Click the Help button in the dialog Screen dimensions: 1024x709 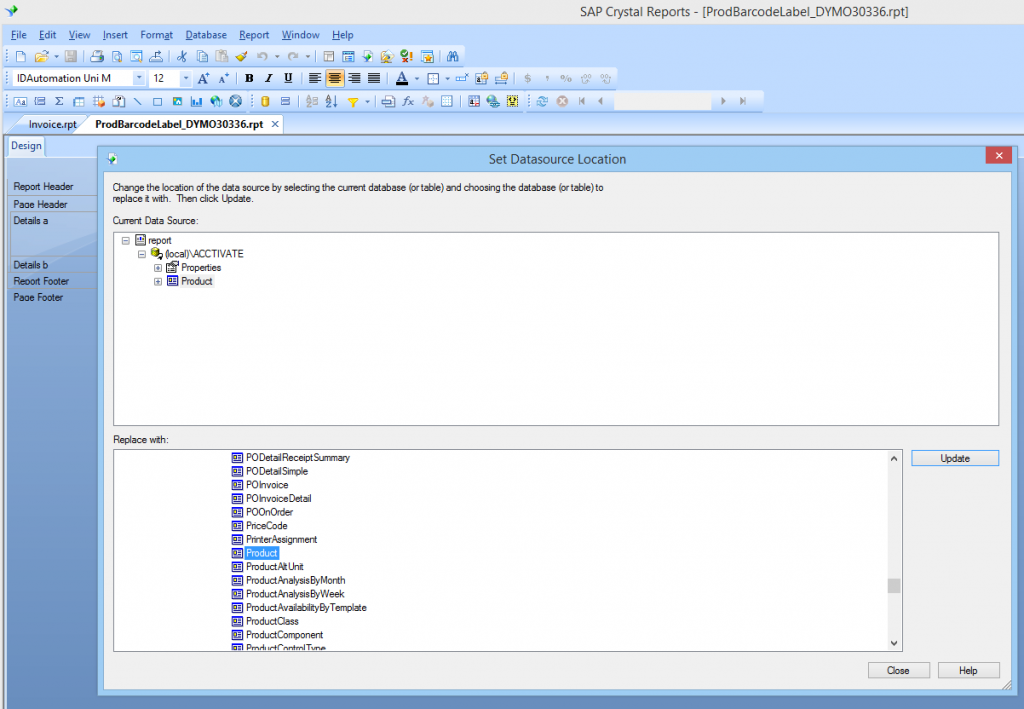(x=968, y=670)
